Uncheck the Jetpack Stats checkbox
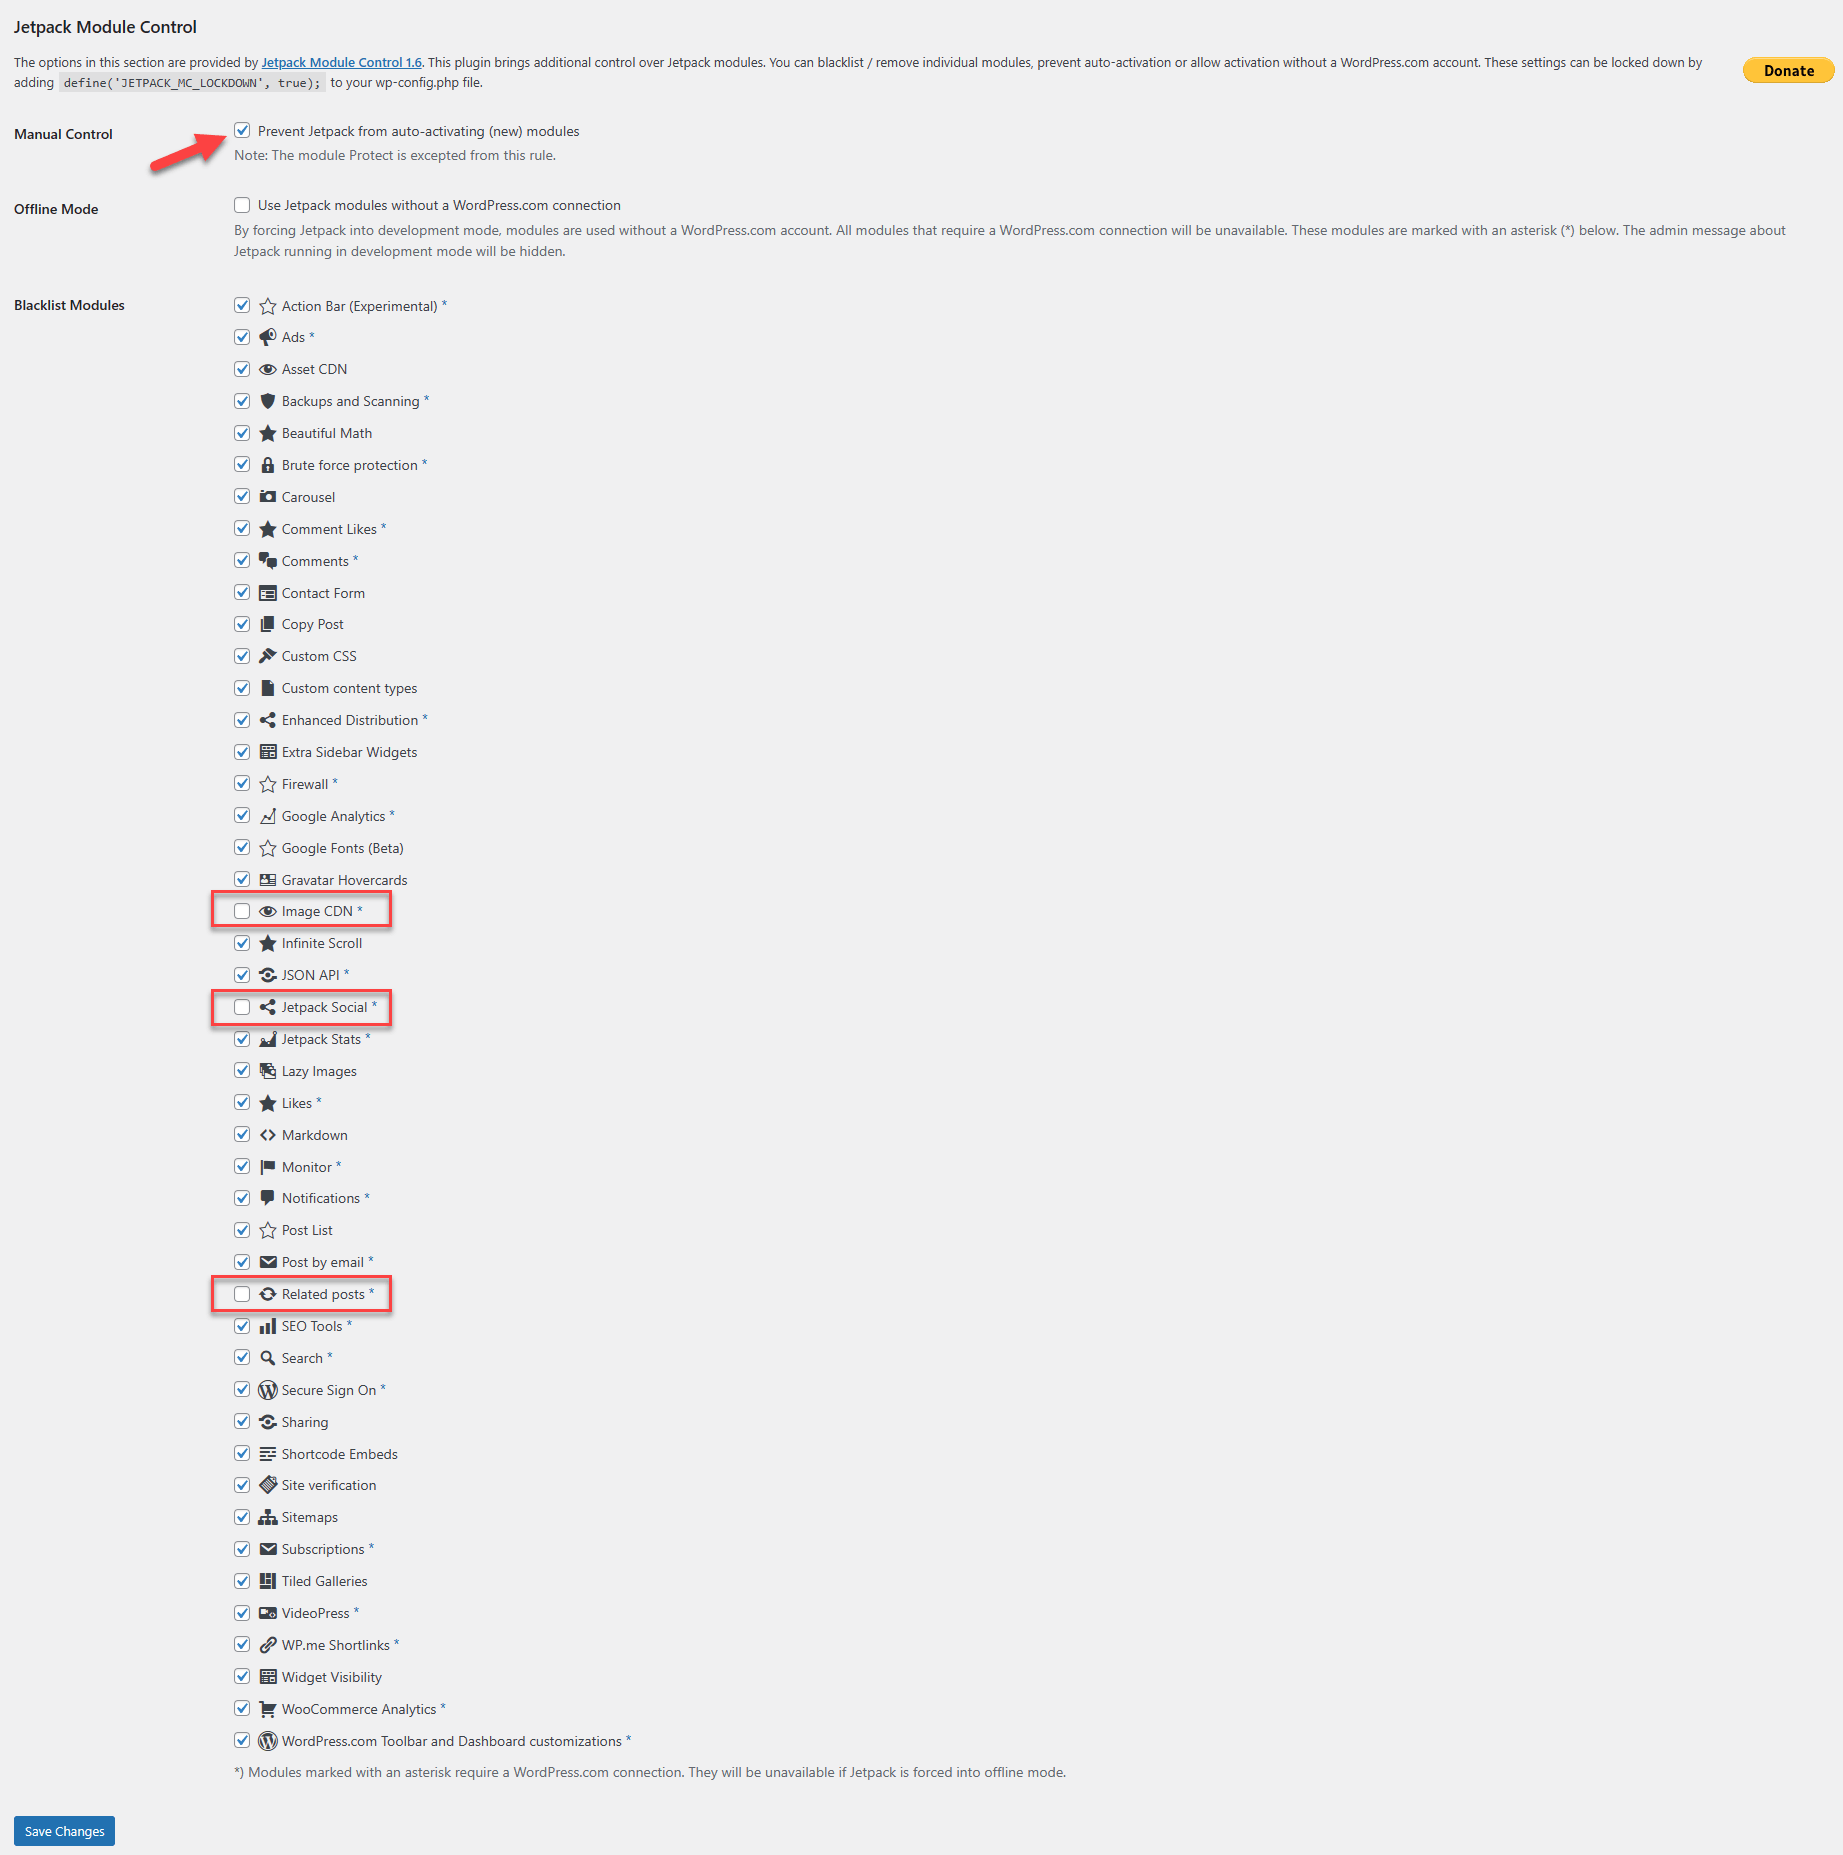Screen dimensions: 1843x1855 pyautogui.click(x=242, y=1039)
